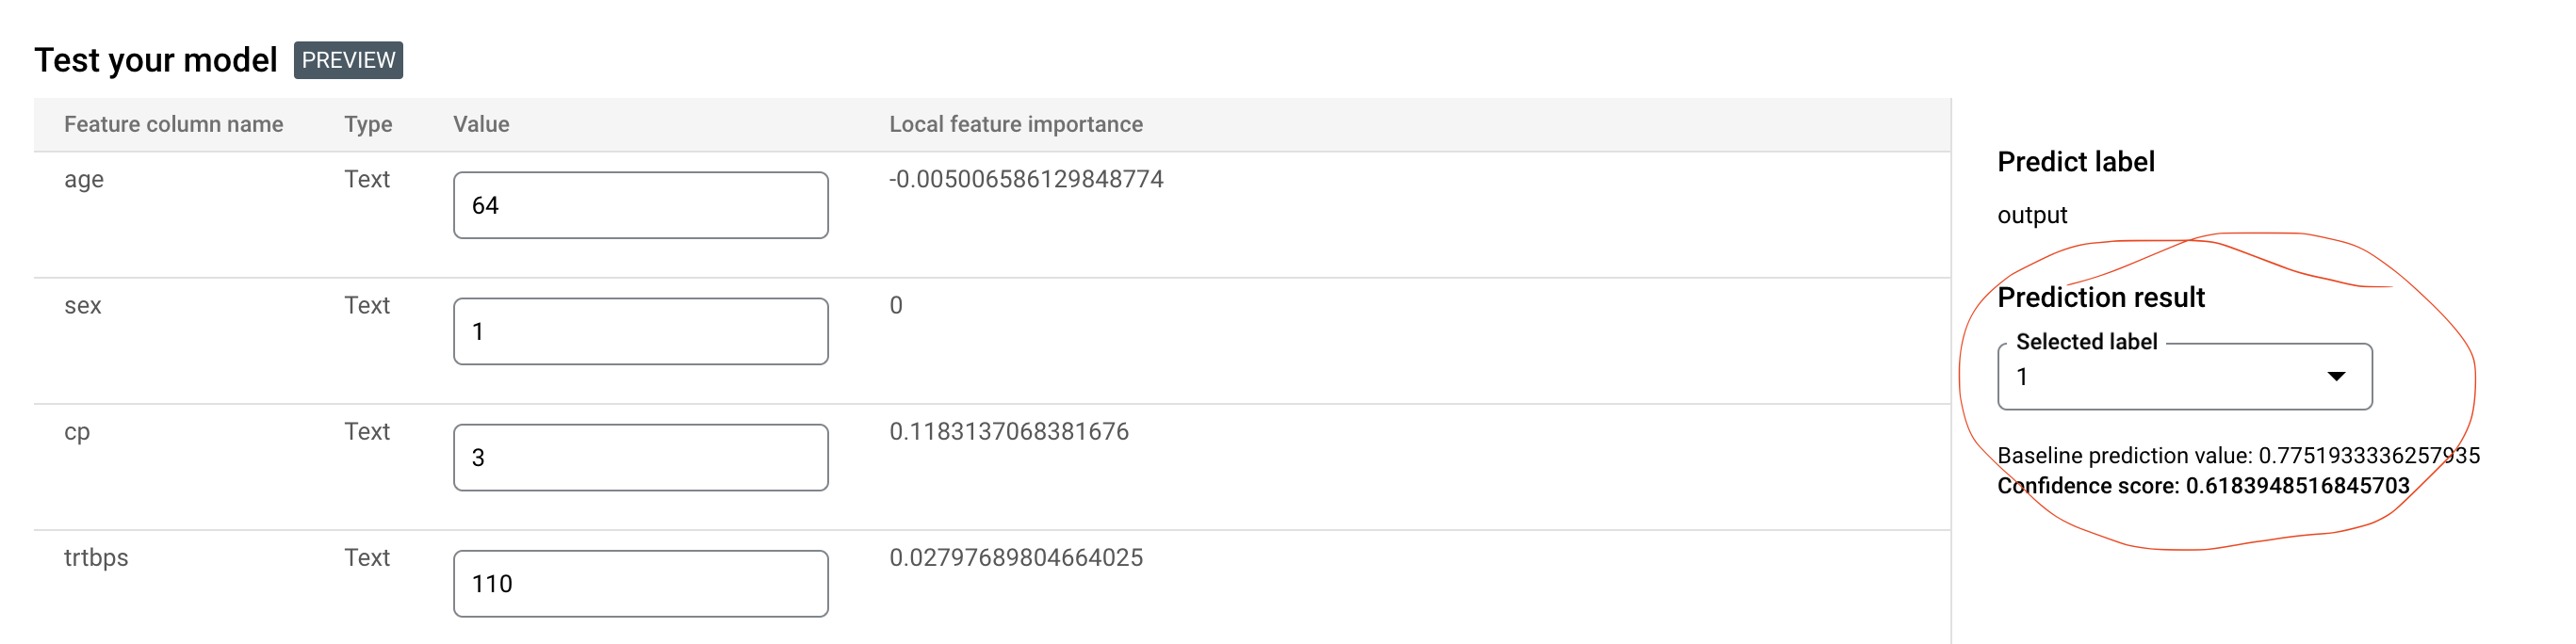Click the age local feature importance value
This screenshot has width=2576, height=644.
tap(1026, 179)
